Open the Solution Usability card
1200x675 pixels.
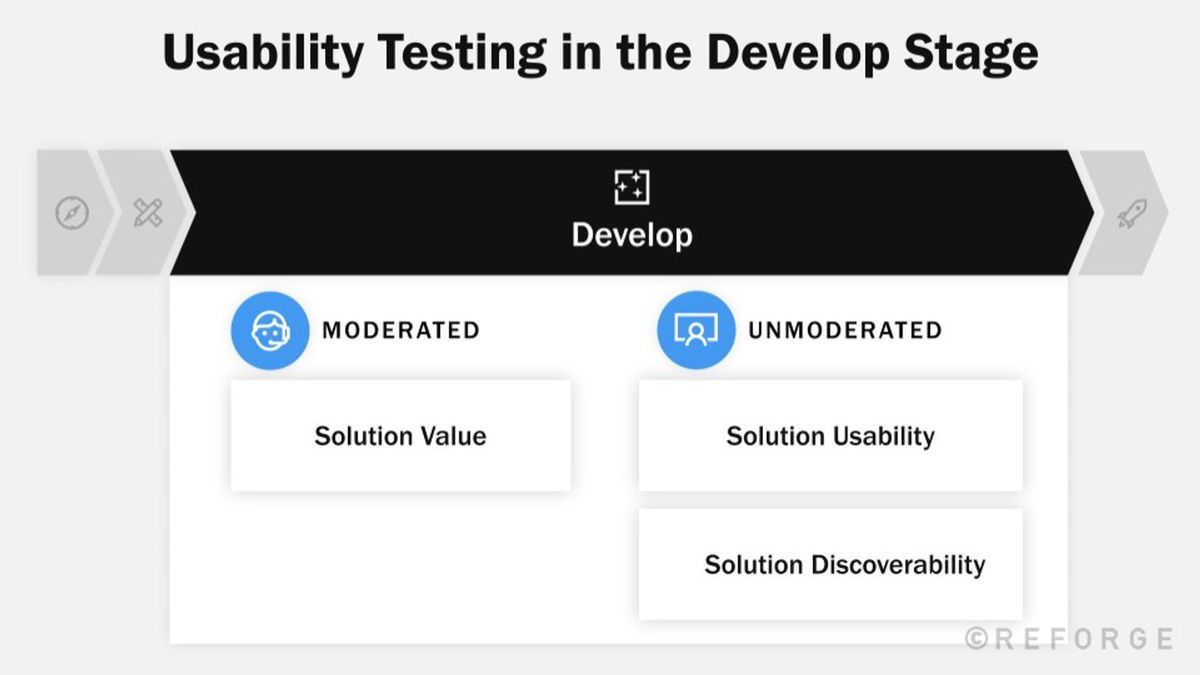coord(830,436)
